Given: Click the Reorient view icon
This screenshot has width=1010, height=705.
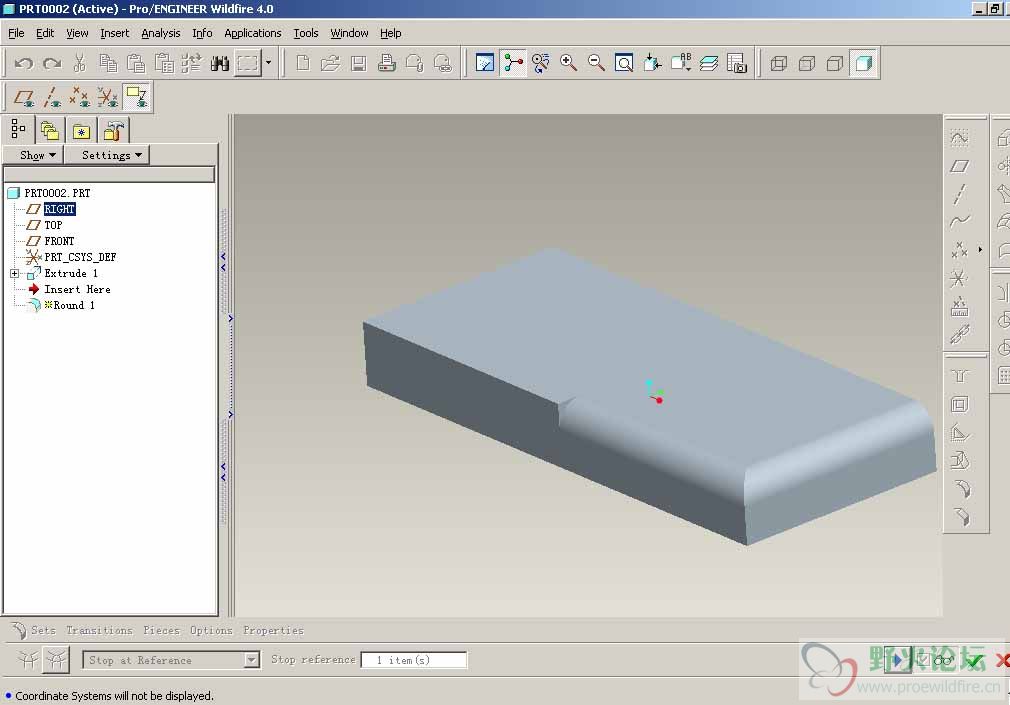Looking at the screenshot, I should tap(653, 63).
